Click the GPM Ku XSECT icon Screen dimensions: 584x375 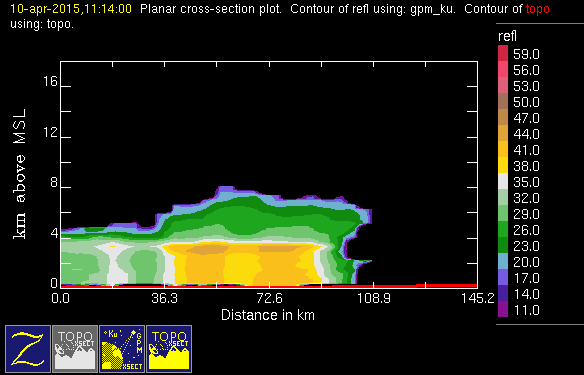[122, 349]
